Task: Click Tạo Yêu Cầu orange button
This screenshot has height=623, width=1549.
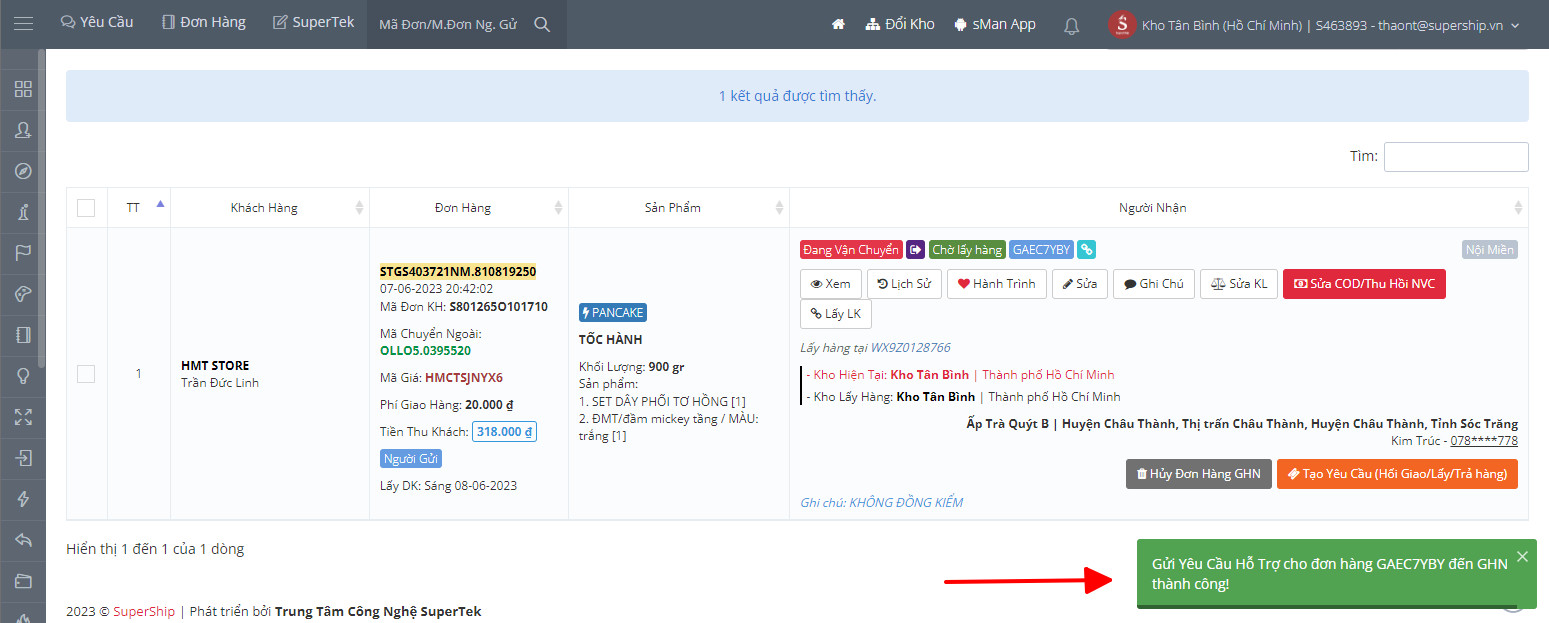Action: pyautogui.click(x=1397, y=474)
